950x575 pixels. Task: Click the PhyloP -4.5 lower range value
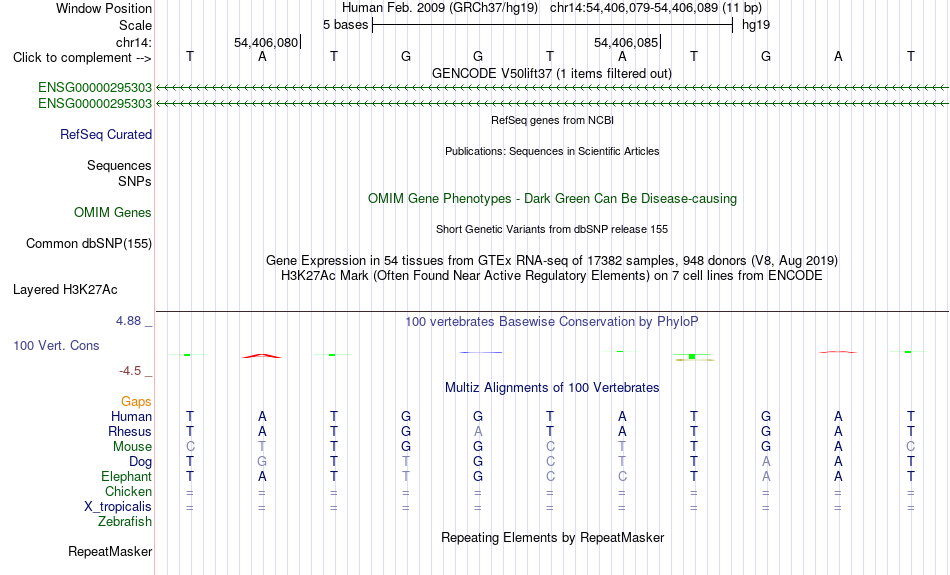point(130,370)
